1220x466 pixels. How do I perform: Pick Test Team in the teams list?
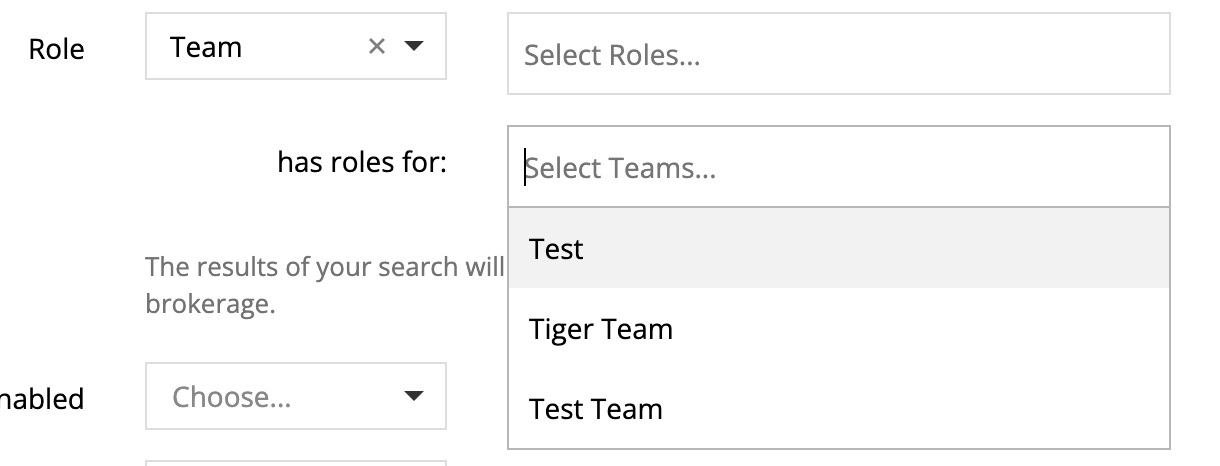point(596,409)
